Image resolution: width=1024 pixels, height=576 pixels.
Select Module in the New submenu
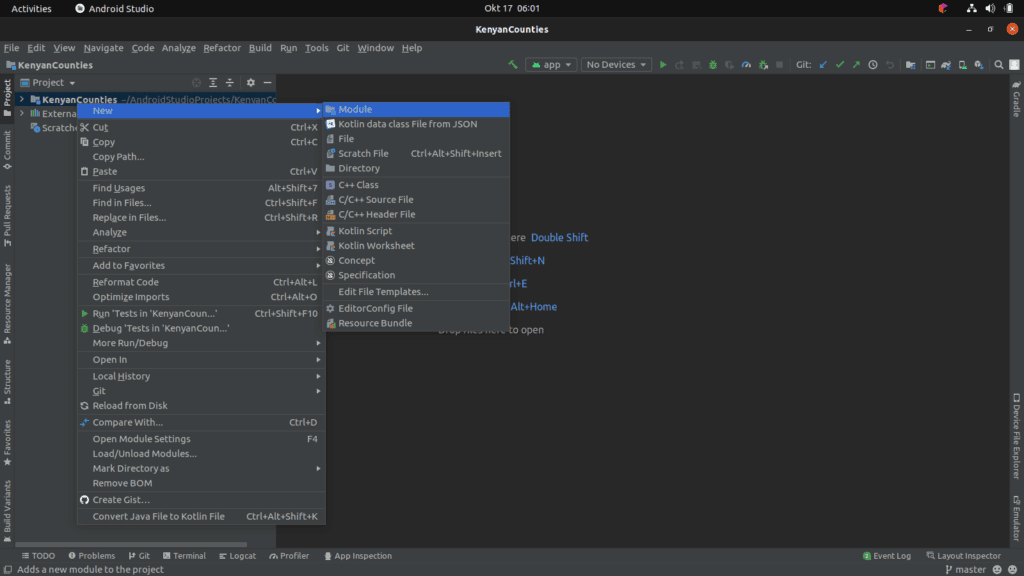355,109
